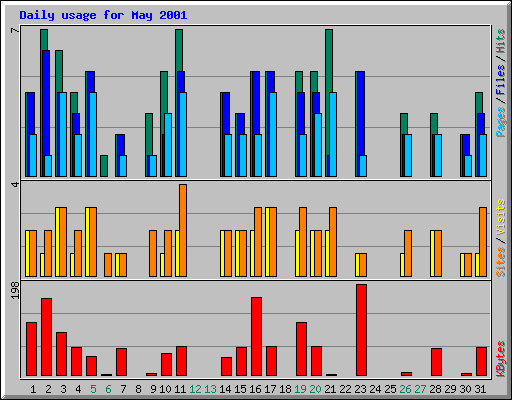Screen dimensions: 512x400
Task: Click the day "3" x-axis label
Action: coord(63,389)
